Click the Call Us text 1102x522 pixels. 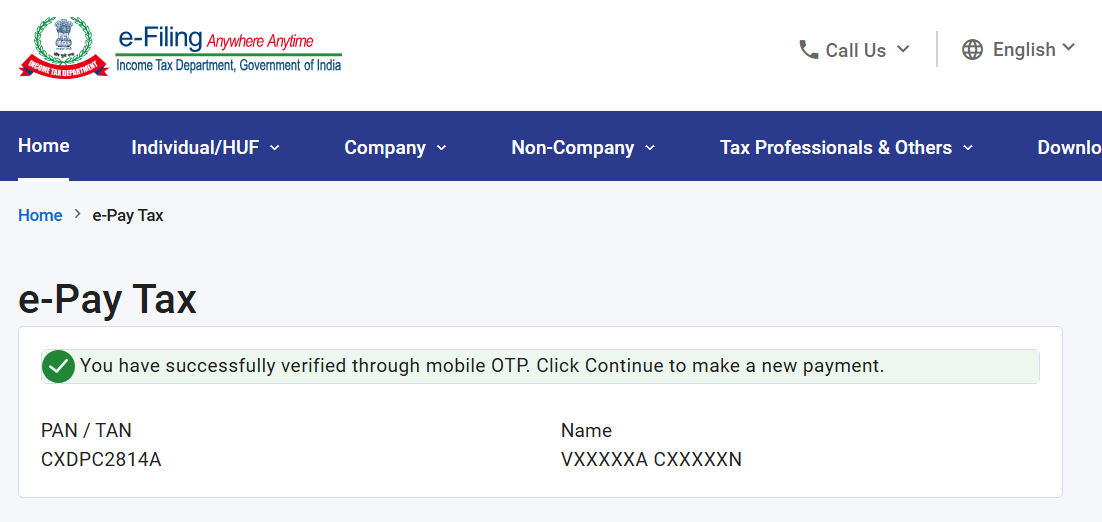point(855,51)
